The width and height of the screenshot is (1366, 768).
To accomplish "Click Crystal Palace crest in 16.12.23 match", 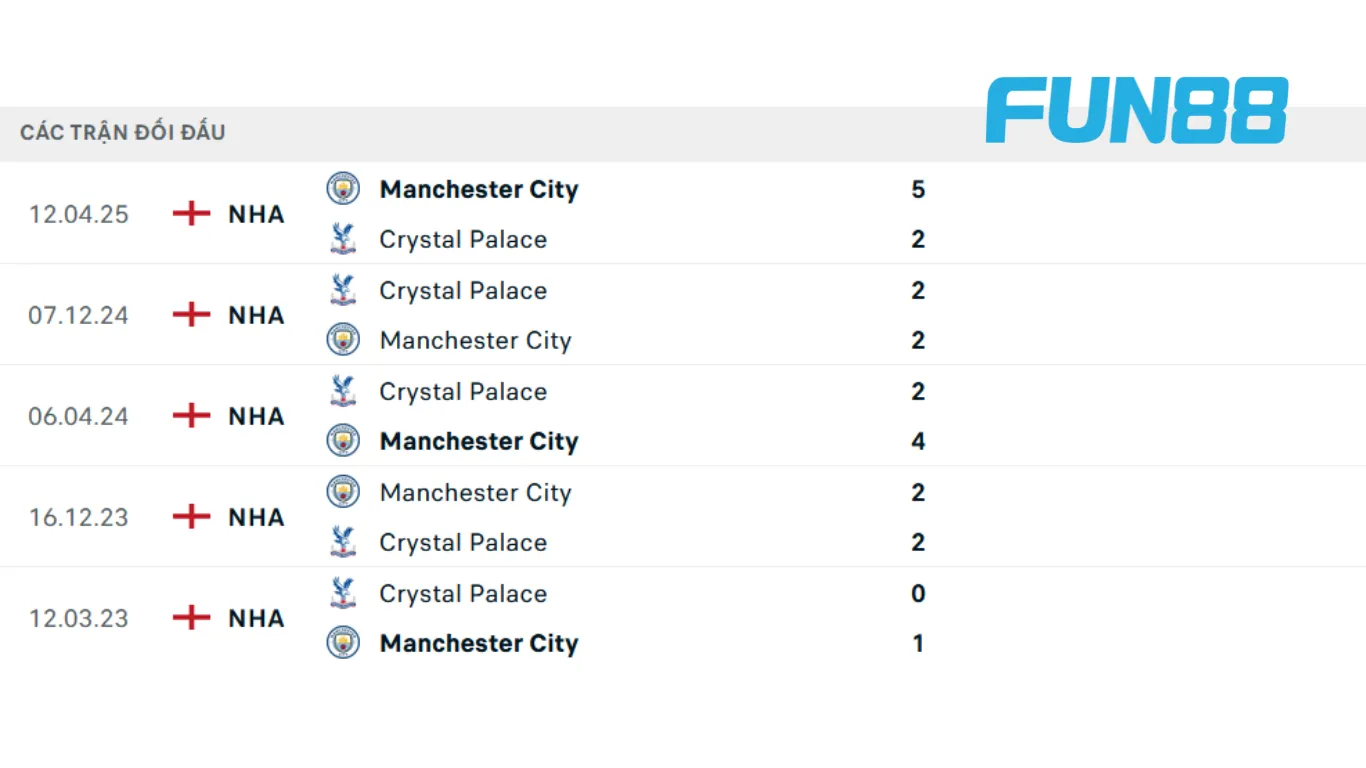I will (343, 542).
